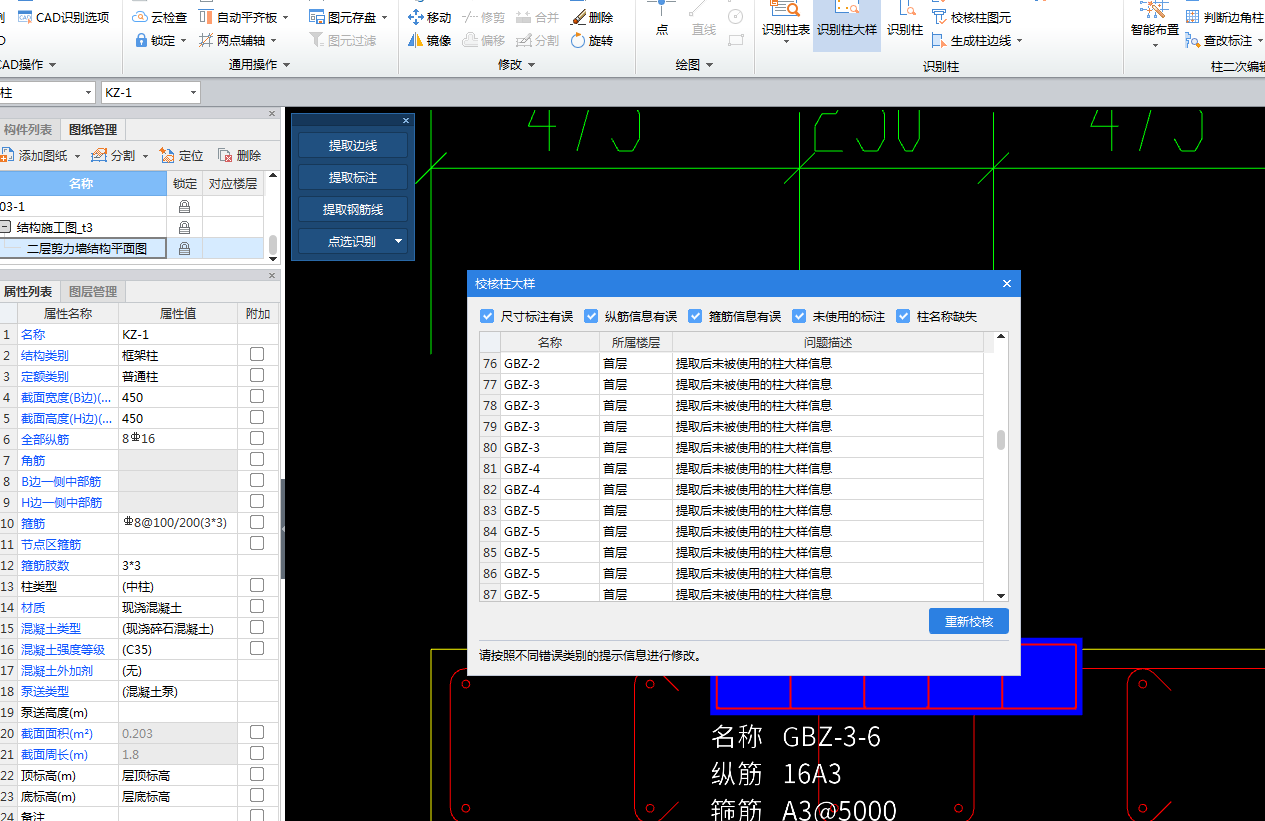Image resolution: width=1265 pixels, height=821 pixels.
Task: Click the 重新校核 button
Action: pos(969,621)
